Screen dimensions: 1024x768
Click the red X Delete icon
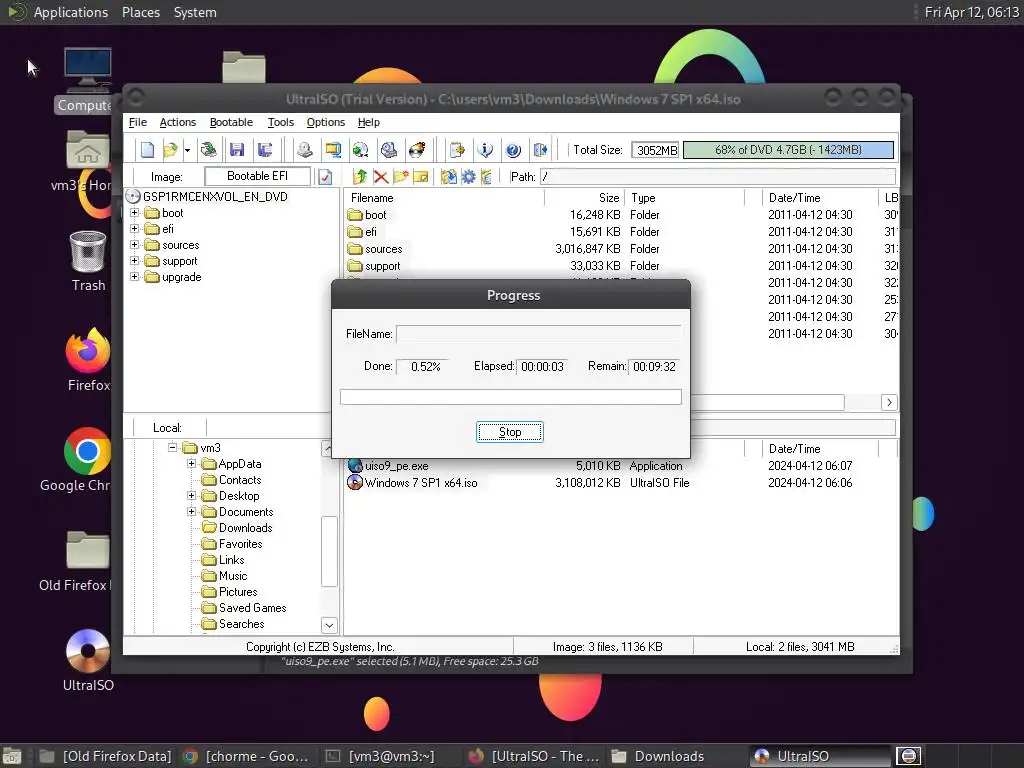381,176
